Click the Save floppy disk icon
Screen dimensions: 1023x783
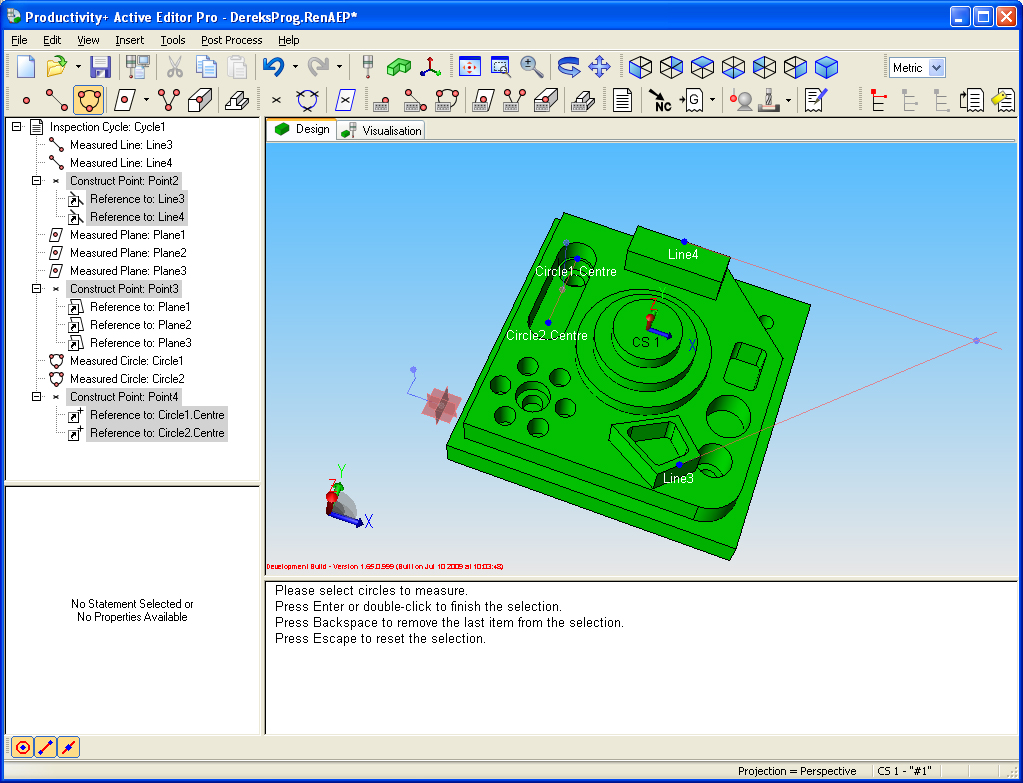click(x=100, y=67)
